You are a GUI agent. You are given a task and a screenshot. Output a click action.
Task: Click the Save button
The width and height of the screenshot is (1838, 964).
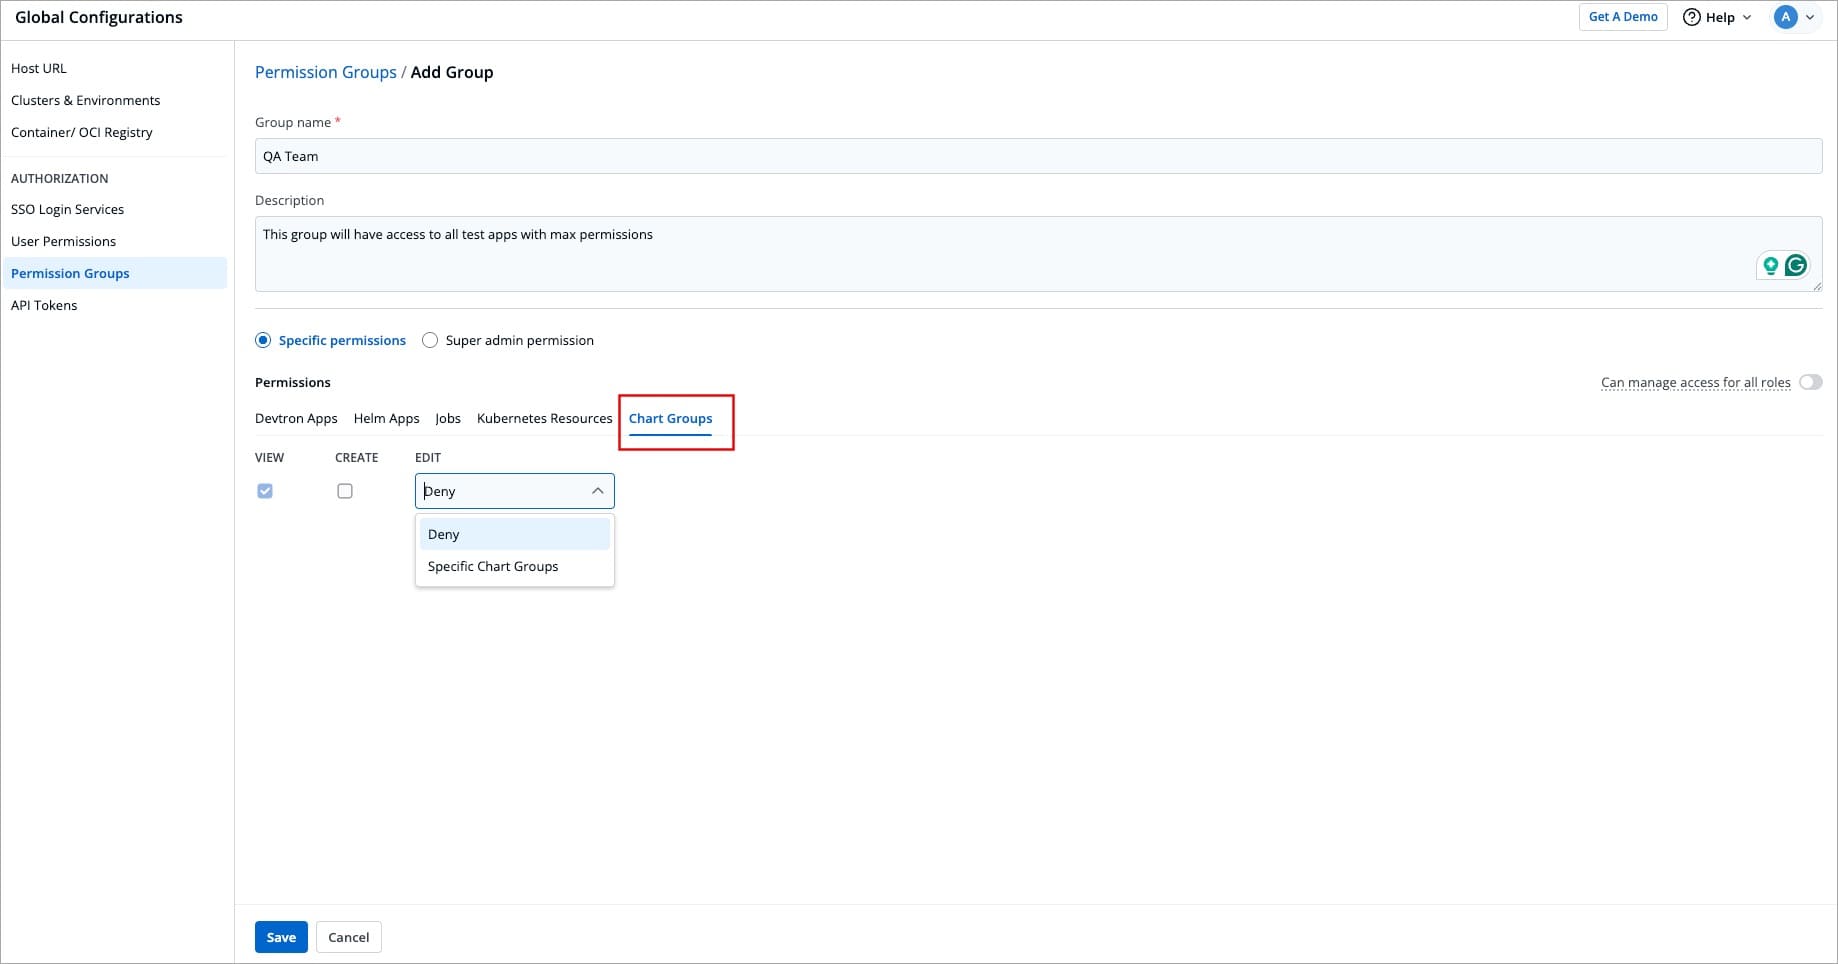pos(281,937)
